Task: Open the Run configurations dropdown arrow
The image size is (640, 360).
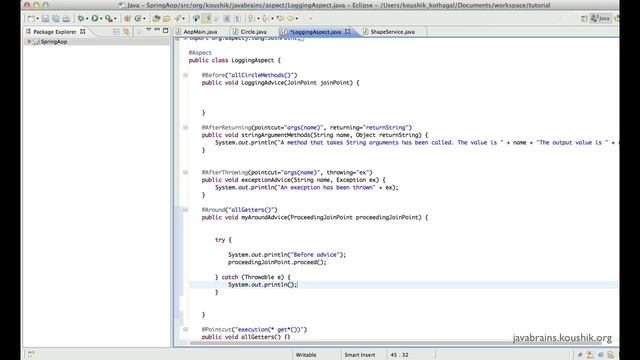Action: (x=101, y=19)
